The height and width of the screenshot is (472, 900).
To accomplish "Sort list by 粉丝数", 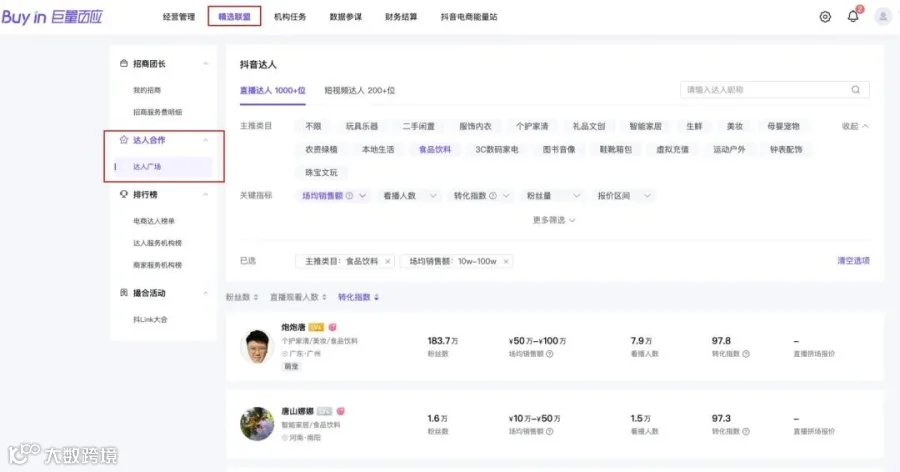I will click(x=242, y=297).
